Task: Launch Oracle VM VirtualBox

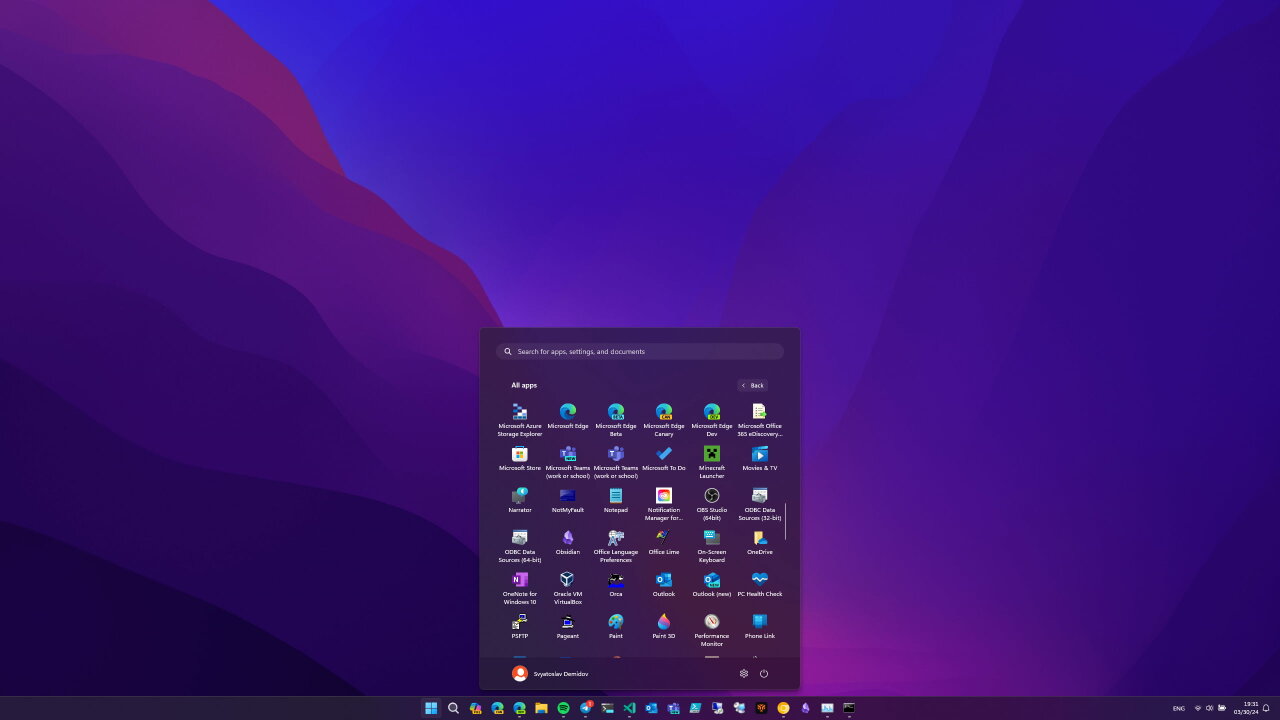Action: coord(568,588)
